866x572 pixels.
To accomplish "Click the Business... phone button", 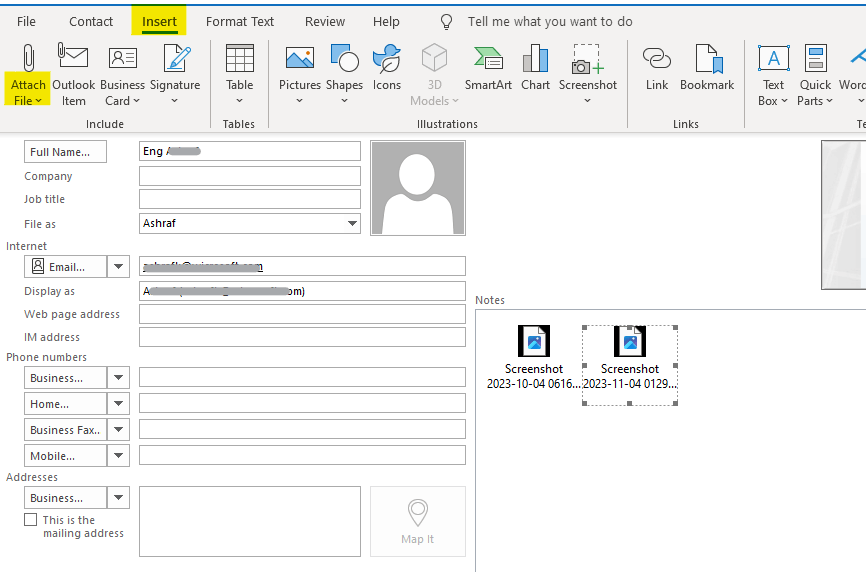I will pos(65,378).
